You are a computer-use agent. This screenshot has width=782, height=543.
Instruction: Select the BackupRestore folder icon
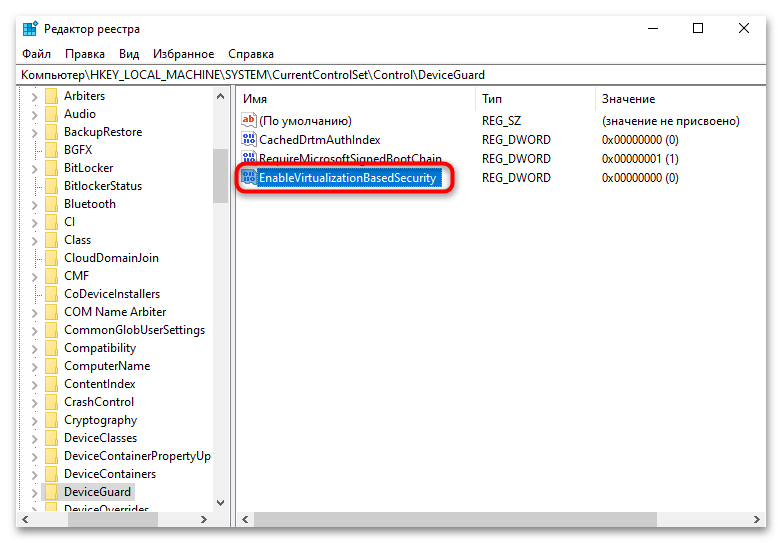pos(51,132)
